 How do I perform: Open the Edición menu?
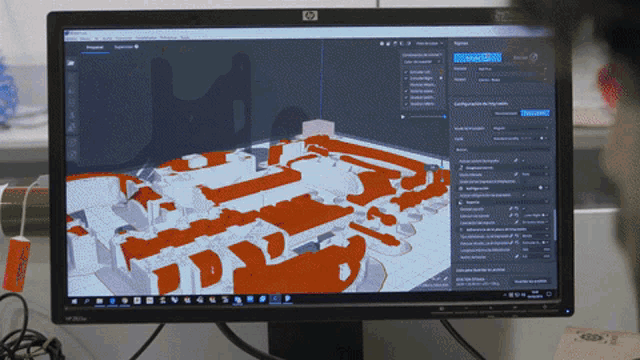coord(85,38)
